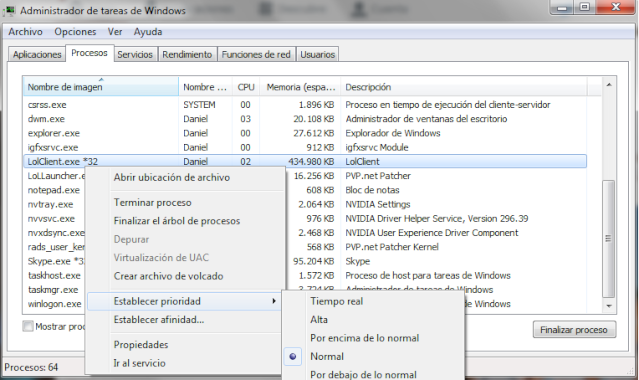Open the Ayuda menu
This screenshot has width=639, height=380.
[148, 32]
